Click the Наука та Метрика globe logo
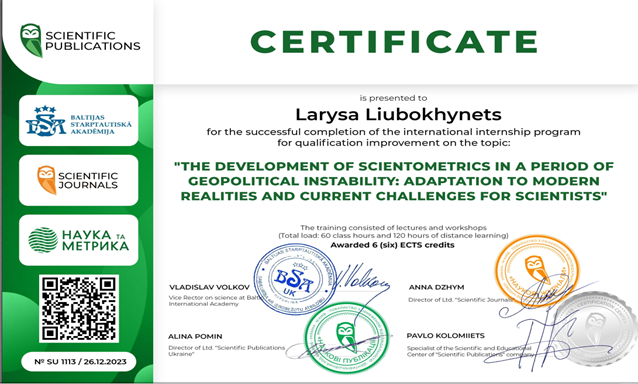The image size is (638, 384). pos(43,240)
